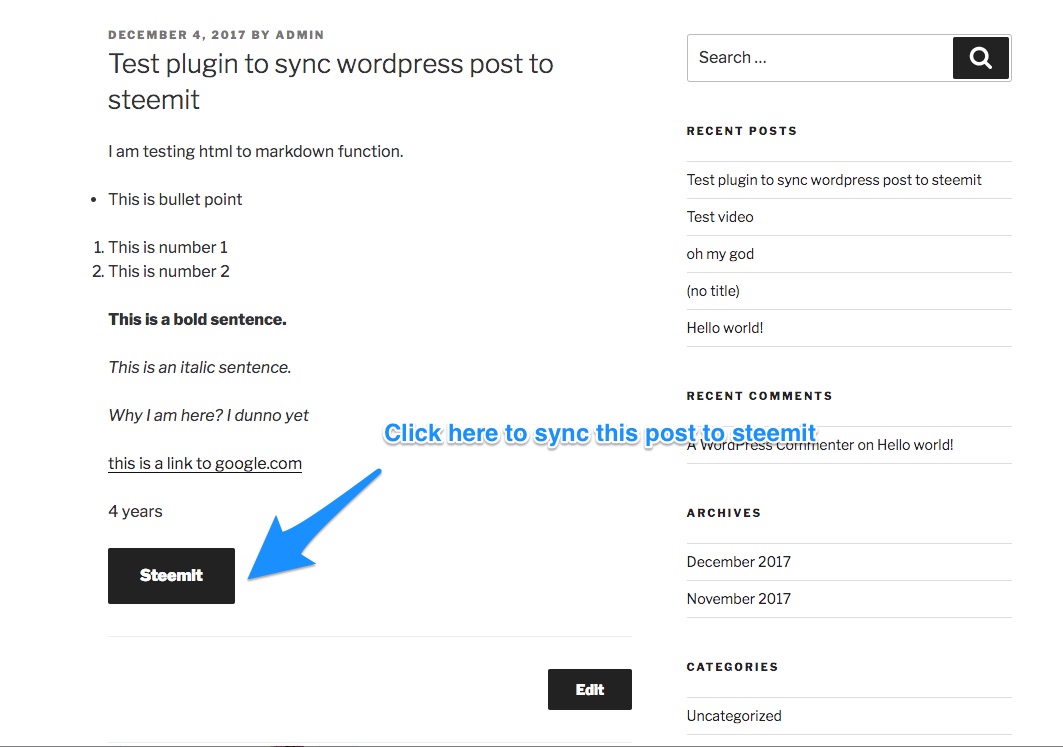Click the text 'This is number 2'
1063x747 pixels.
pyautogui.click(x=169, y=271)
